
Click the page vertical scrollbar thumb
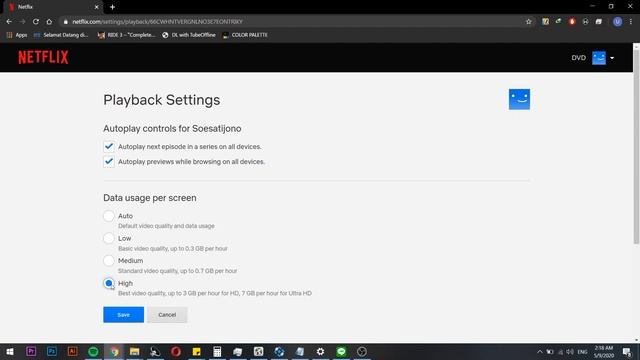pyautogui.click(x=636, y=147)
